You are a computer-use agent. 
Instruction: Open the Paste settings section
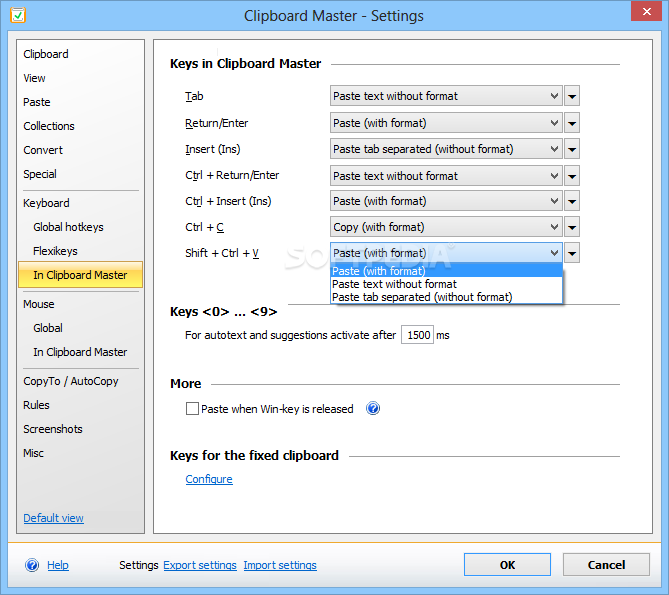(37, 102)
